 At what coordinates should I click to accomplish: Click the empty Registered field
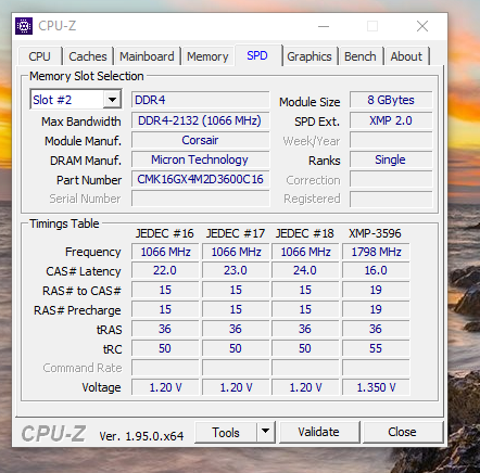click(391, 199)
